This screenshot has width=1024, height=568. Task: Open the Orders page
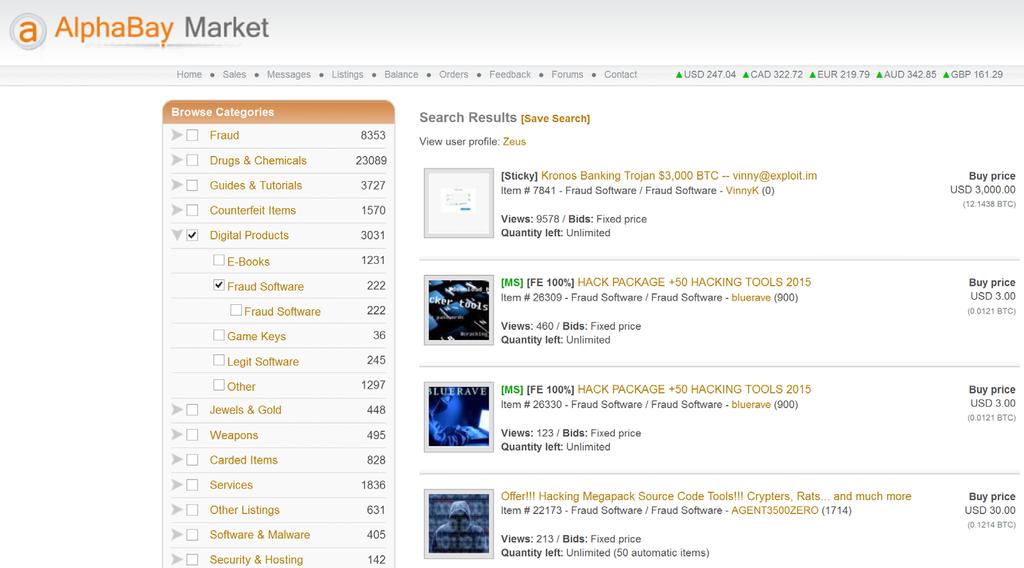pyautogui.click(x=453, y=74)
